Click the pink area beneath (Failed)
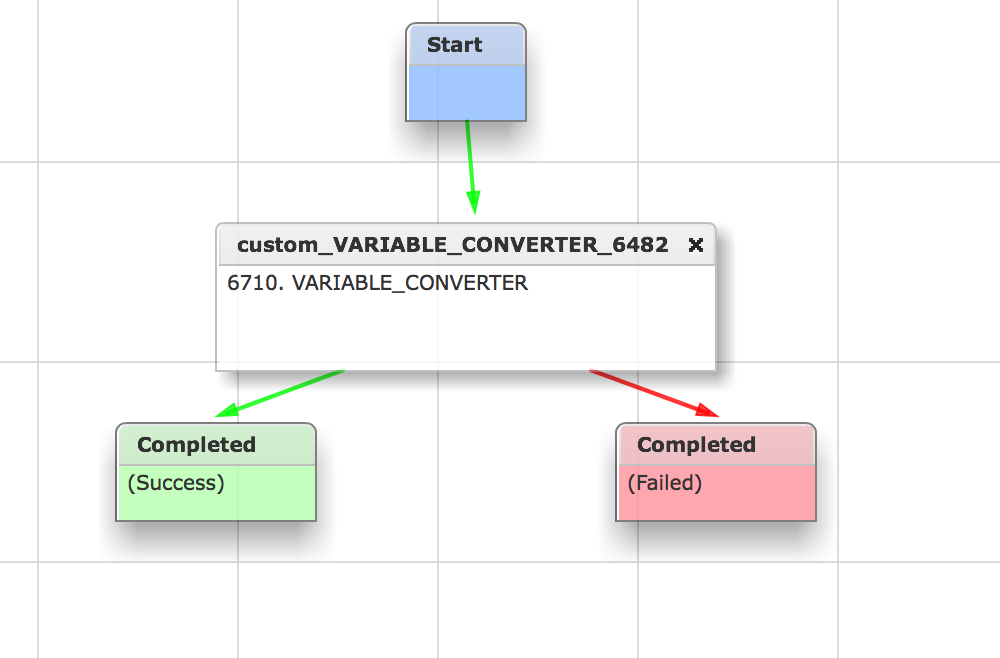This screenshot has height=658, width=1000. point(716,508)
